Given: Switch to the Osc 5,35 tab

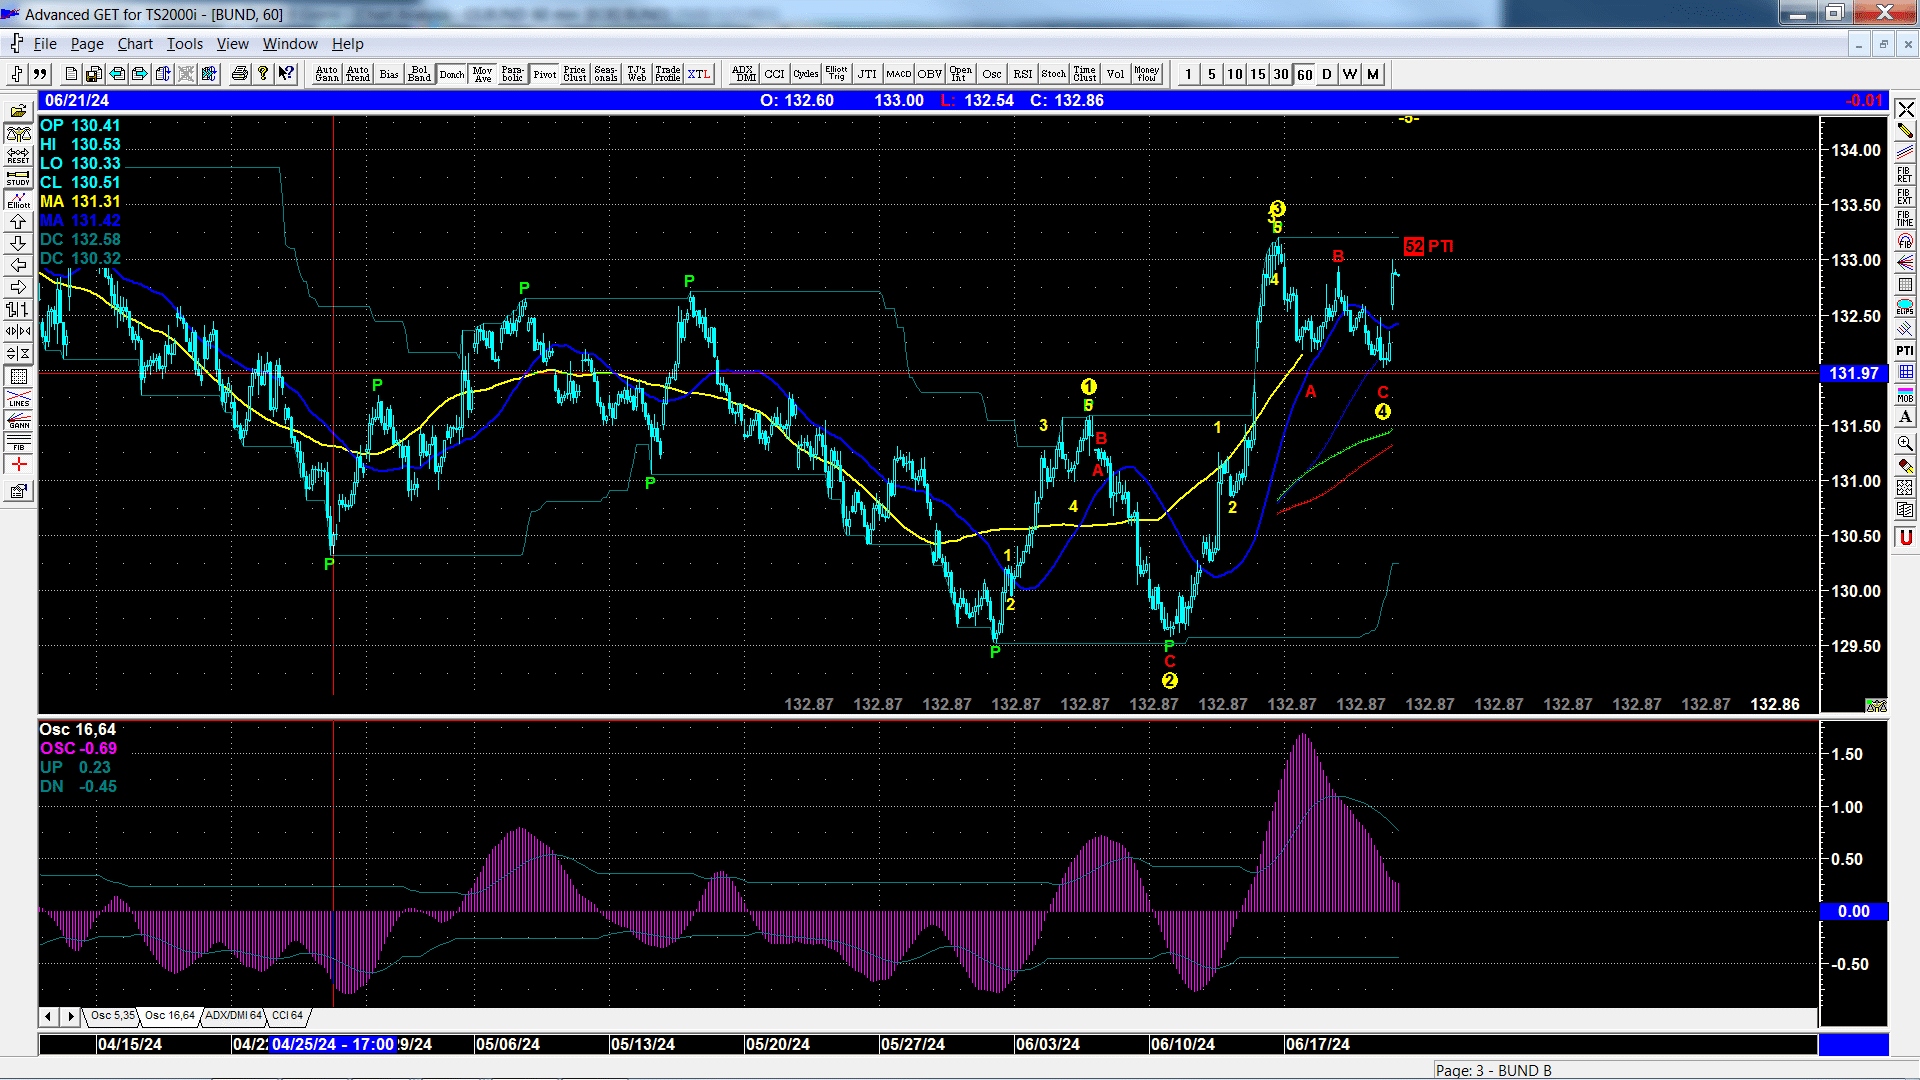Looking at the screenshot, I should 112,1015.
